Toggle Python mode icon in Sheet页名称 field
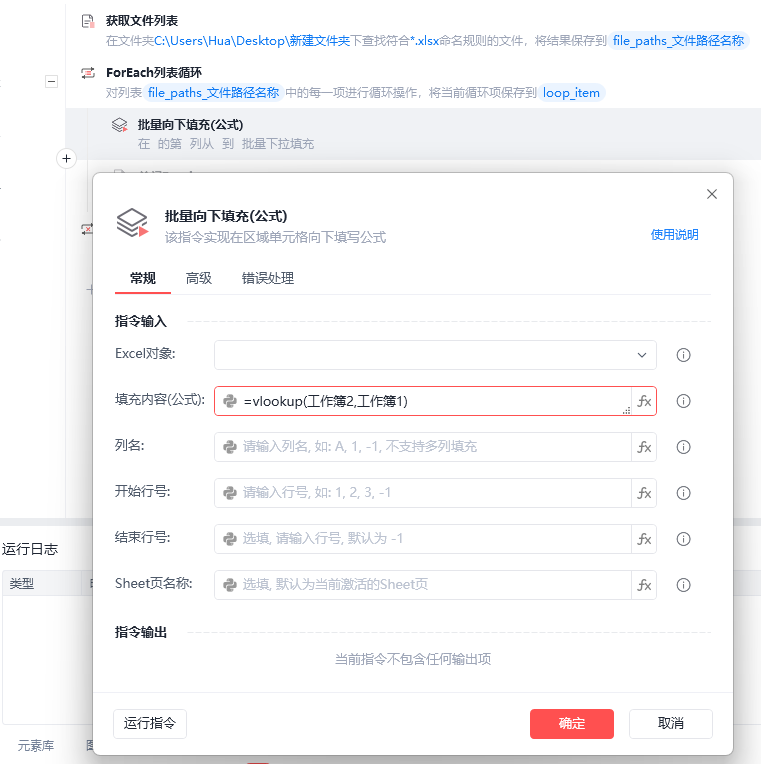This screenshot has height=764, width=761. click(230, 585)
